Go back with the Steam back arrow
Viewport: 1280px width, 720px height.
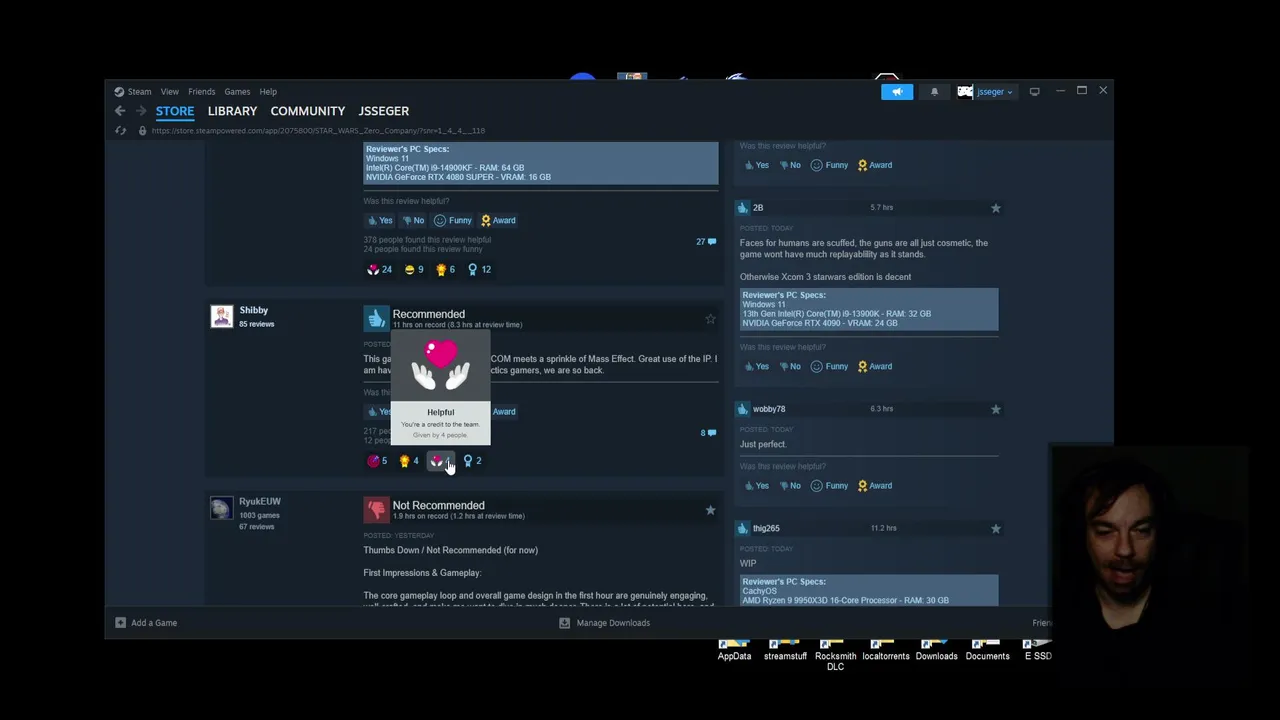tap(120, 111)
